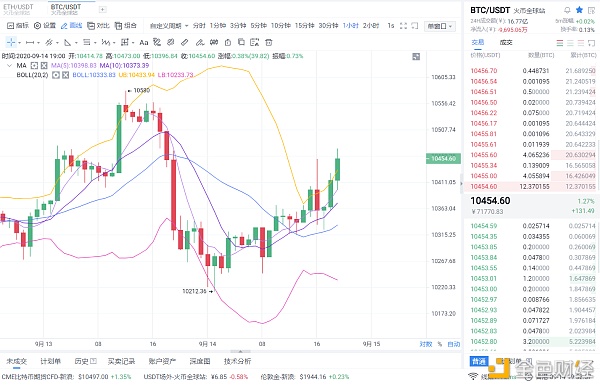
Task: Open the 未成交 open orders tab
Action: [16, 361]
